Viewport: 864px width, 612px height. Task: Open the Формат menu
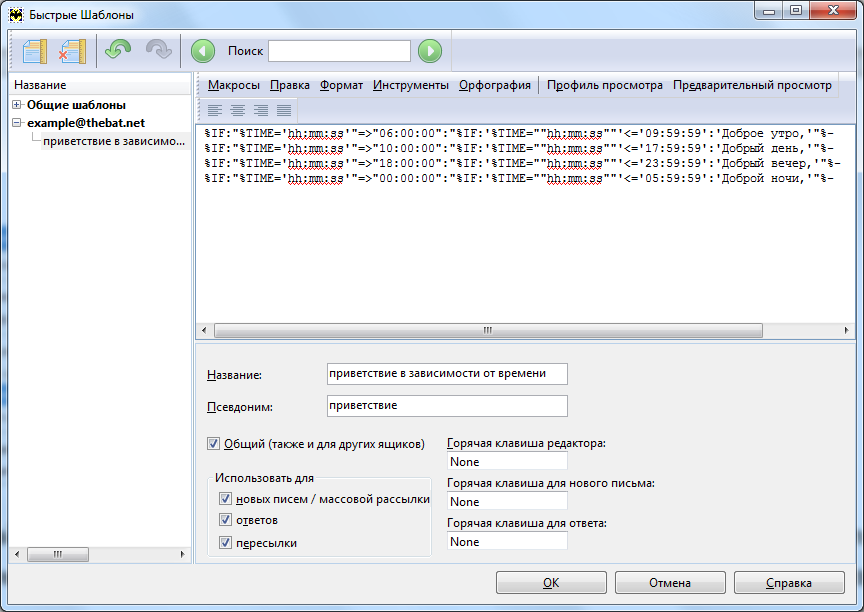tap(341, 85)
